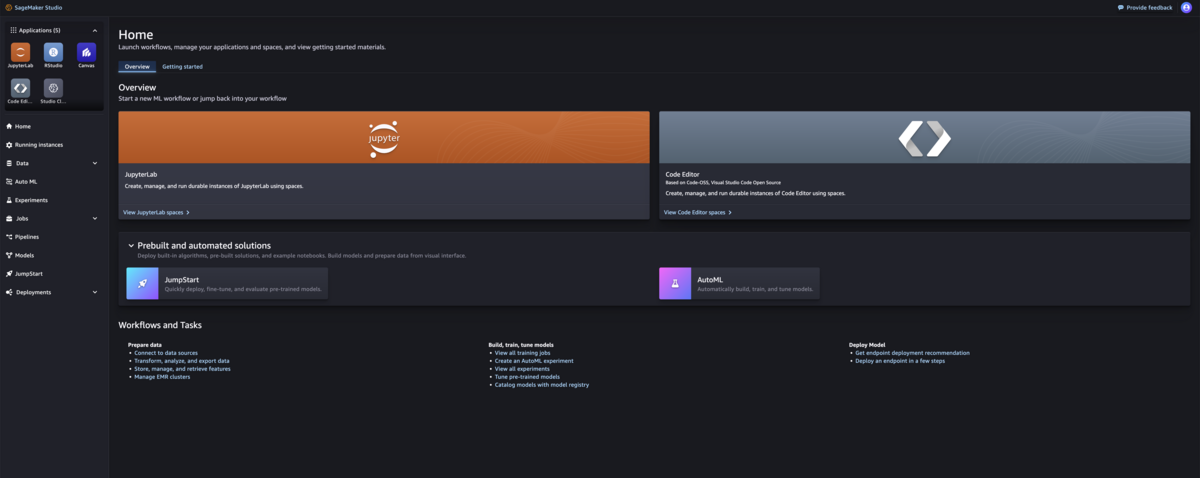Expand the Jobs sidebar section chevron
The width and height of the screenshot is (1200, 478).
[x=95, y=218]
